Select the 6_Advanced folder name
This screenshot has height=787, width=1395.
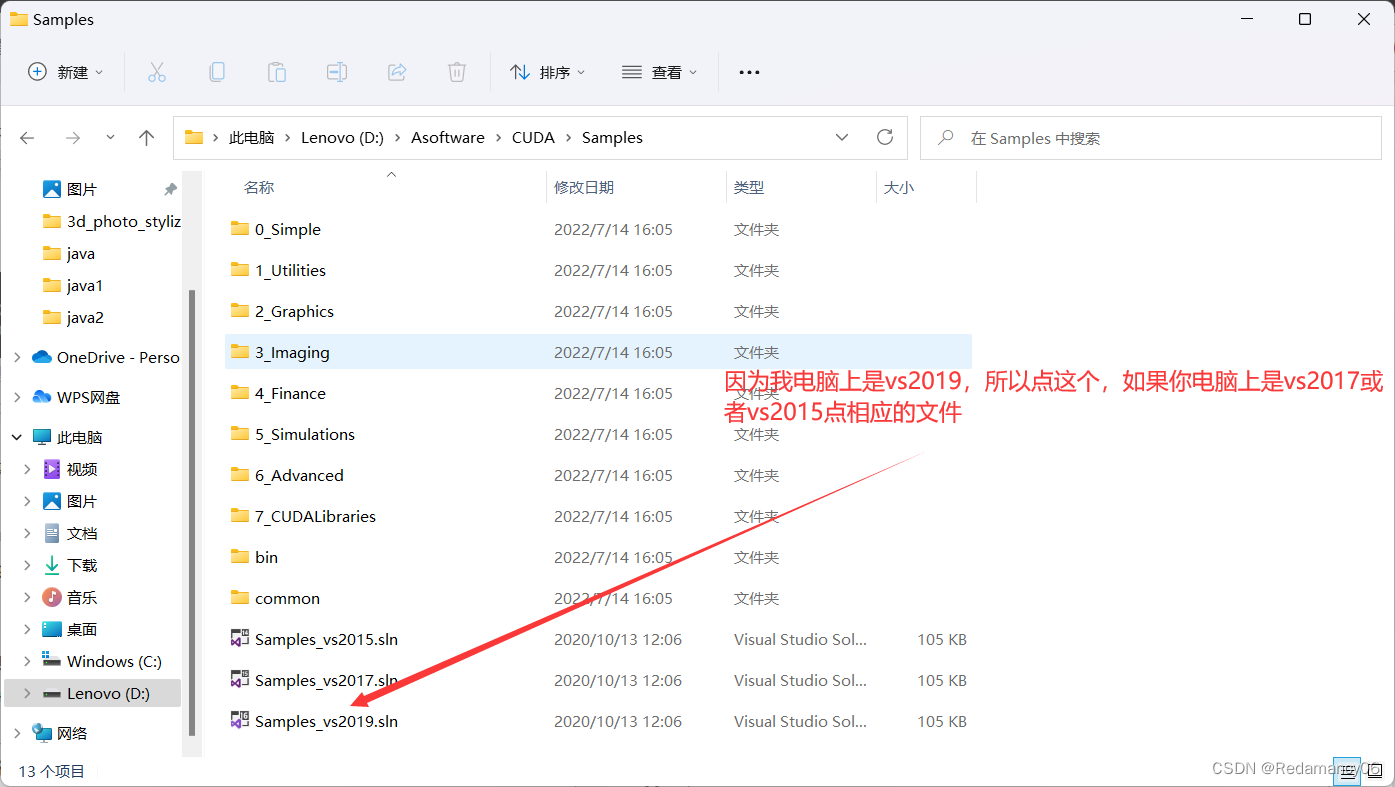(299, 475)
